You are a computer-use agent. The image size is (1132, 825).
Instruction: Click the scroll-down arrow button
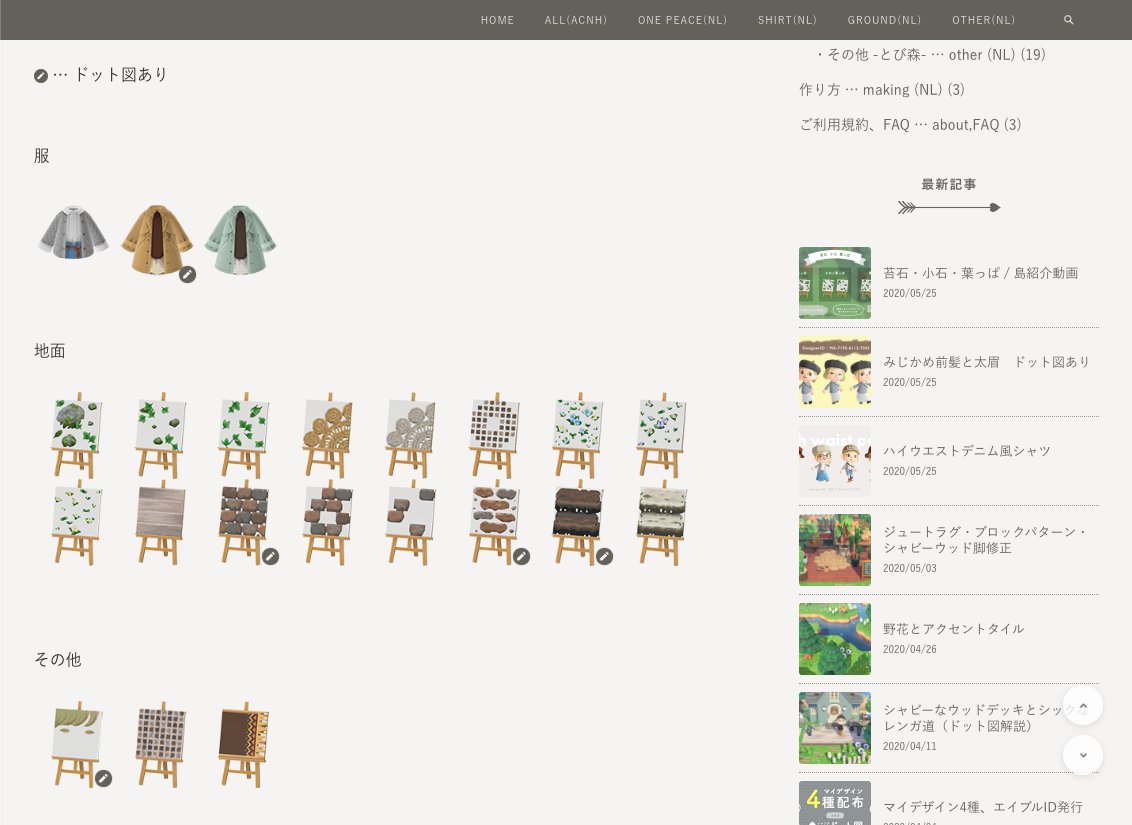point(1083,755)
